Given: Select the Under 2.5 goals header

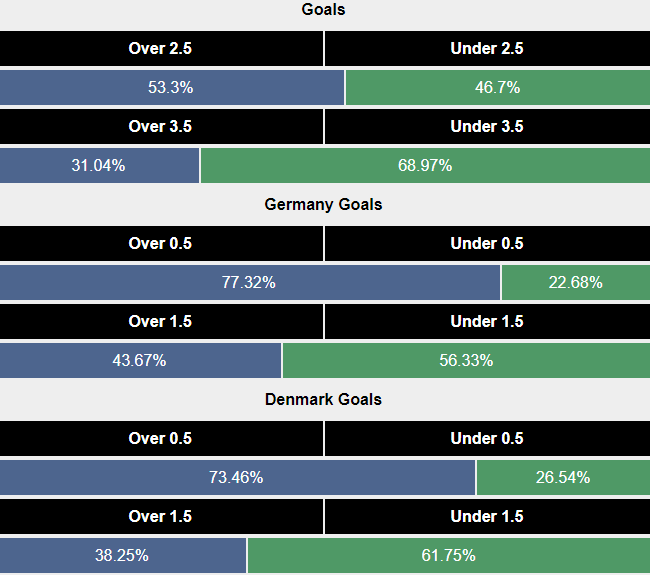Looking at the screenshot, I should coord(487,48).
